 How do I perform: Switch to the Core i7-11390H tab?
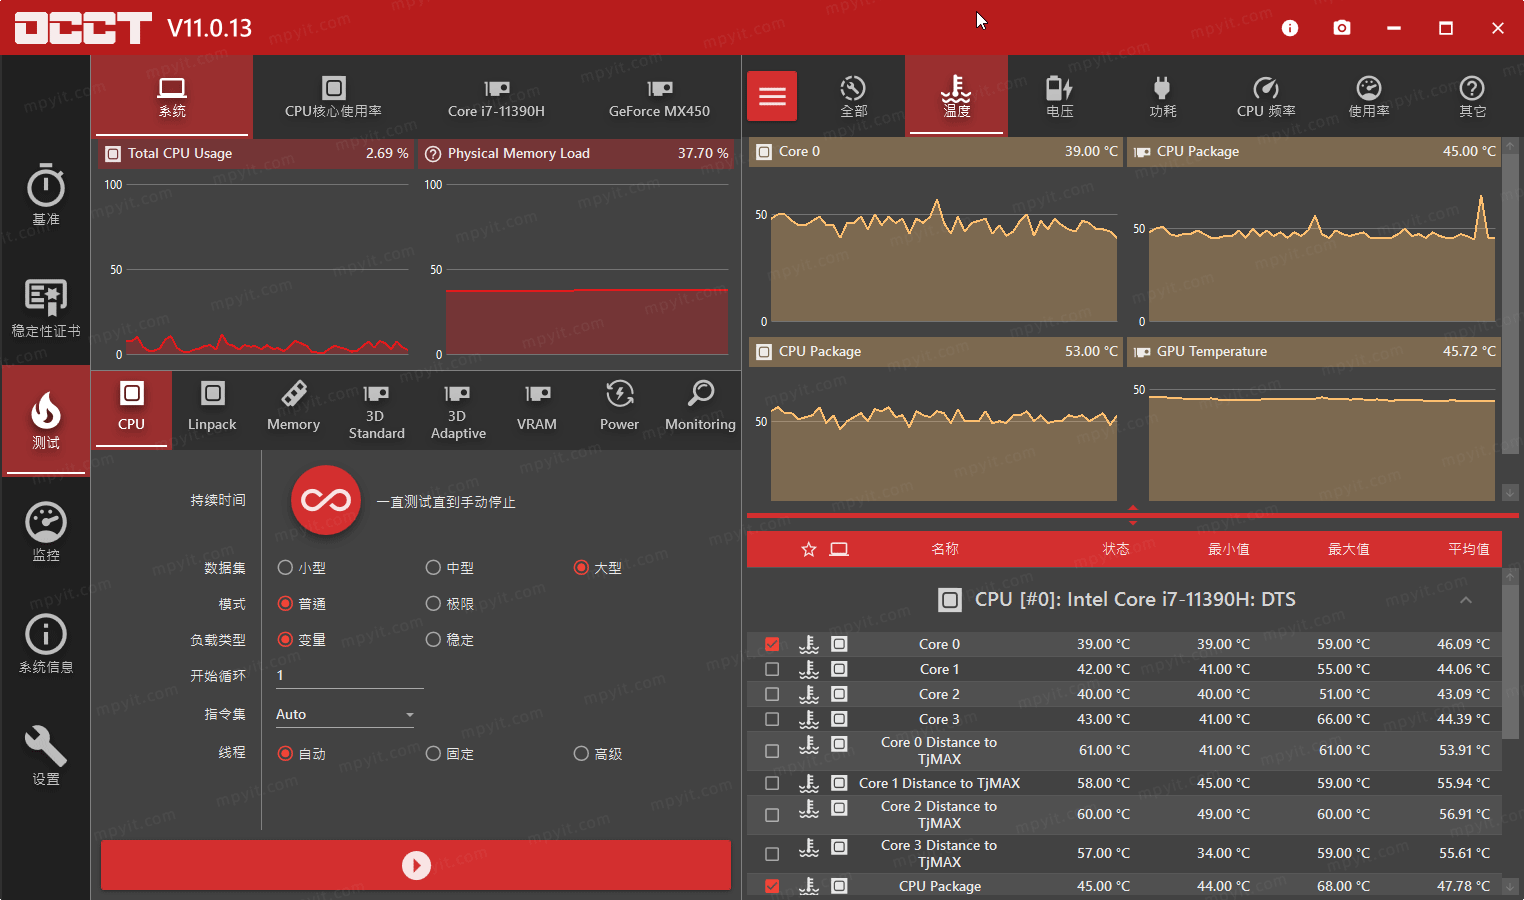(496, 96)
